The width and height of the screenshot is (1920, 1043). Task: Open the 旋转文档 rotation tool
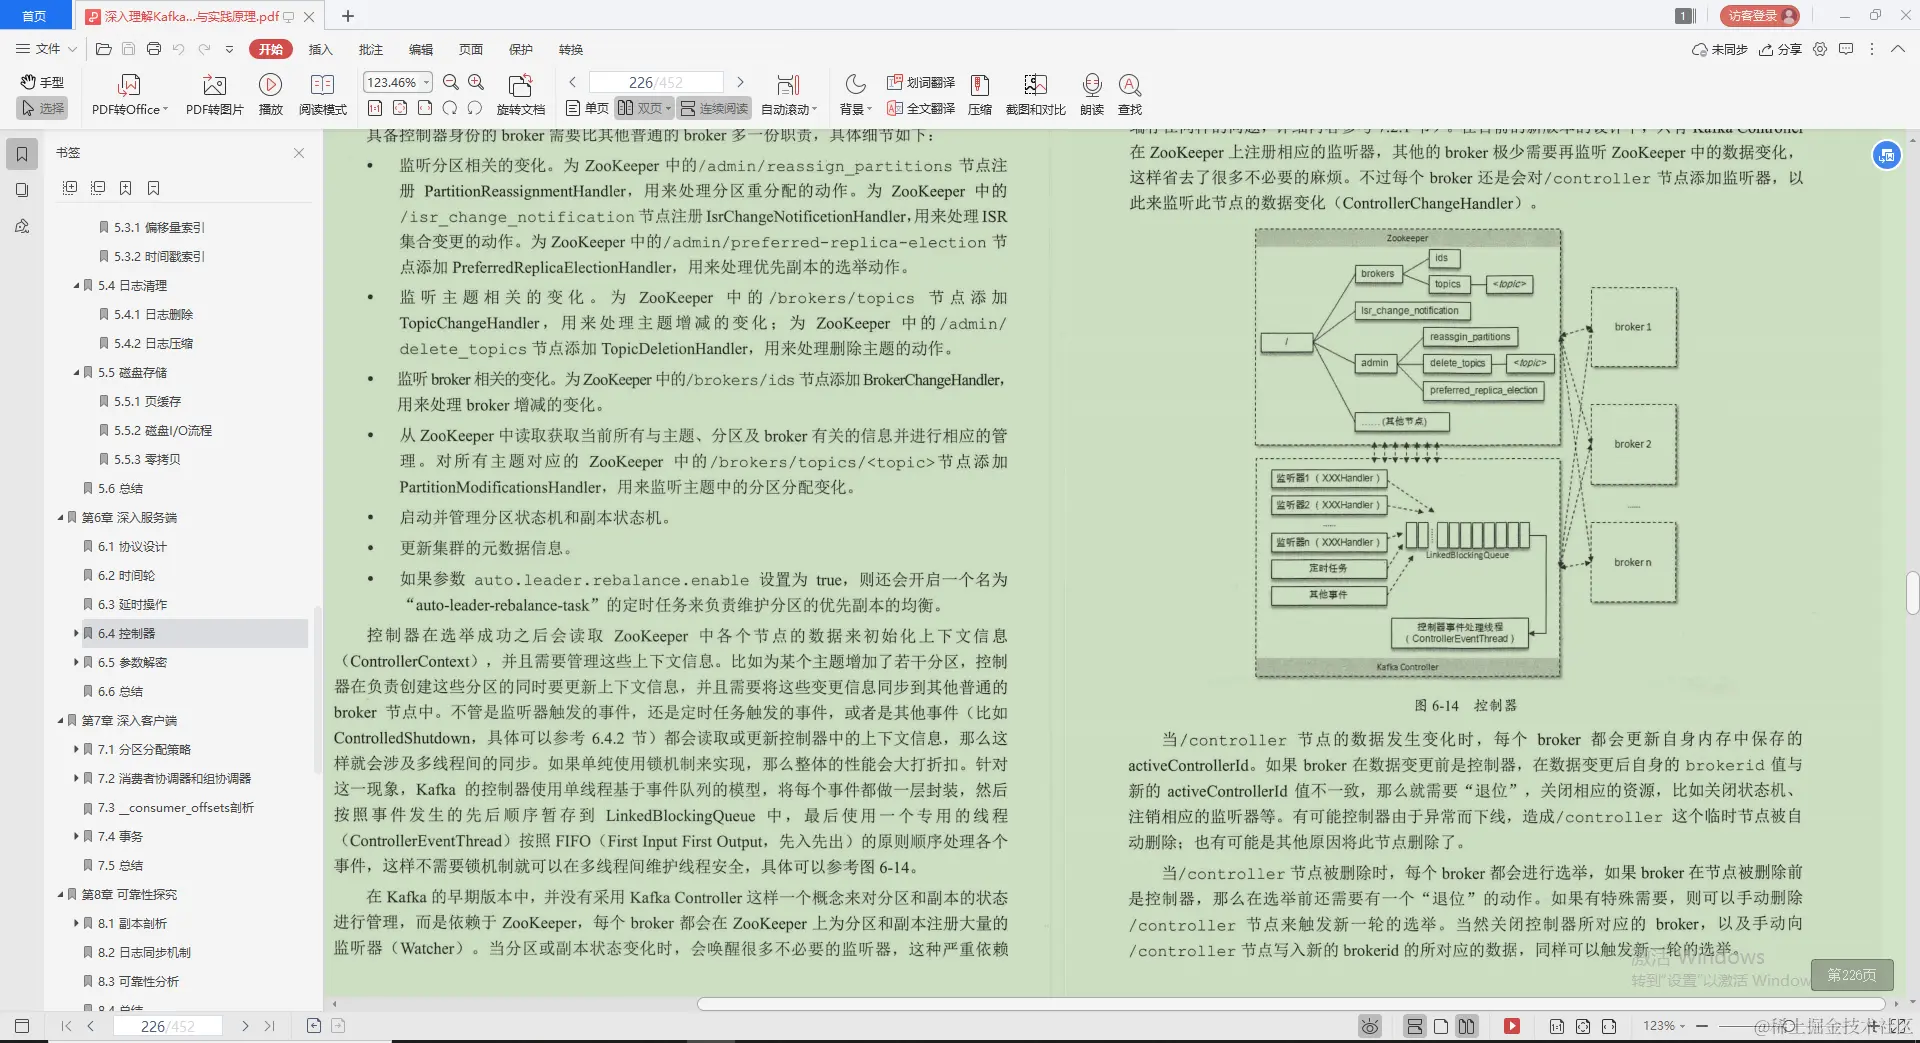coord(519,95)
